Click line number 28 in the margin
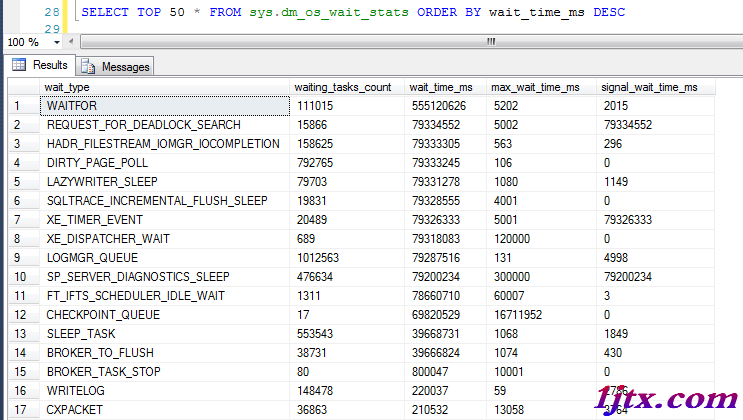The width and height of the screenshot is (743, 420). pyautogui.click(x=52, y=12)
